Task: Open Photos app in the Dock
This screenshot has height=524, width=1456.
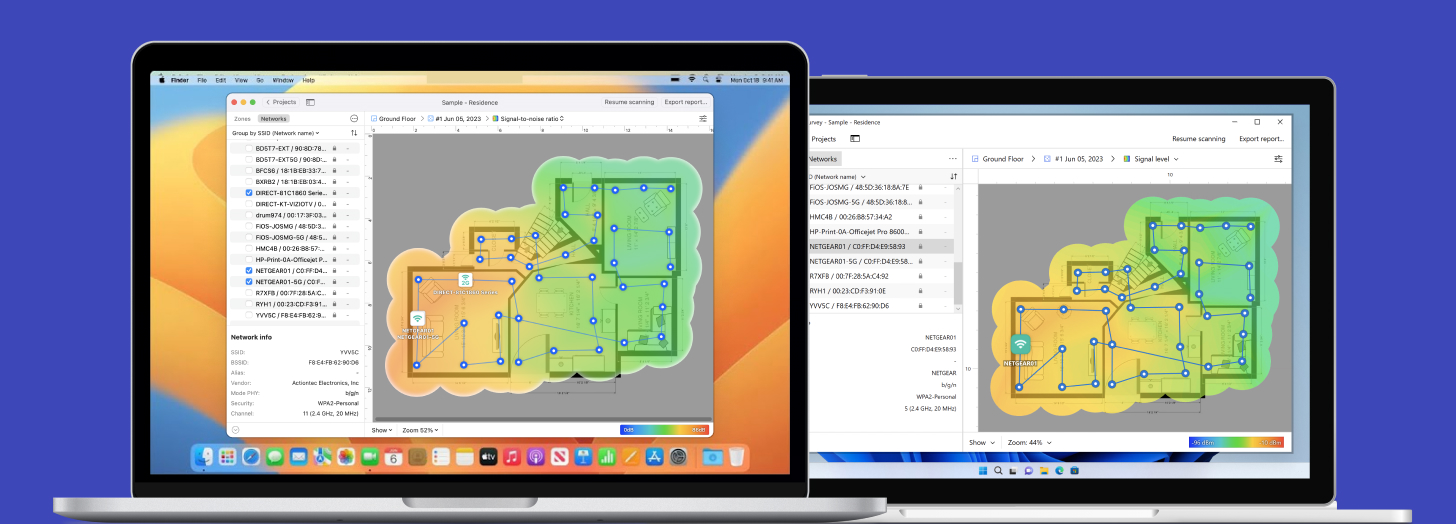Action: point(346,456)
